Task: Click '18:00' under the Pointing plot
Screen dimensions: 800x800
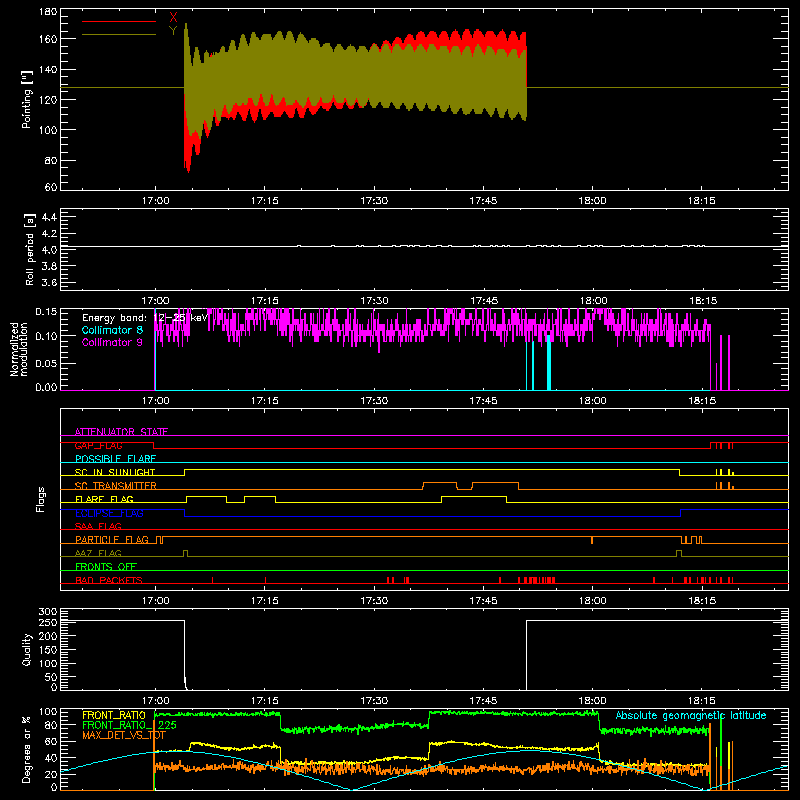Action: point(592,201)
